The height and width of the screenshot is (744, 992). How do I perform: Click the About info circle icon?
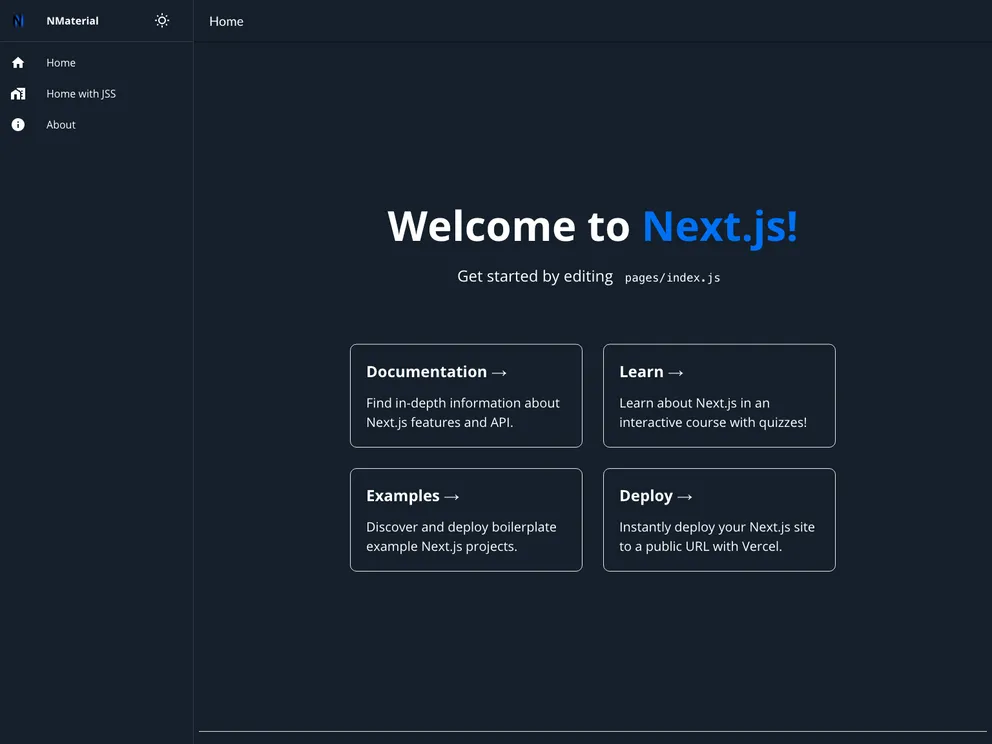point(18,125)
